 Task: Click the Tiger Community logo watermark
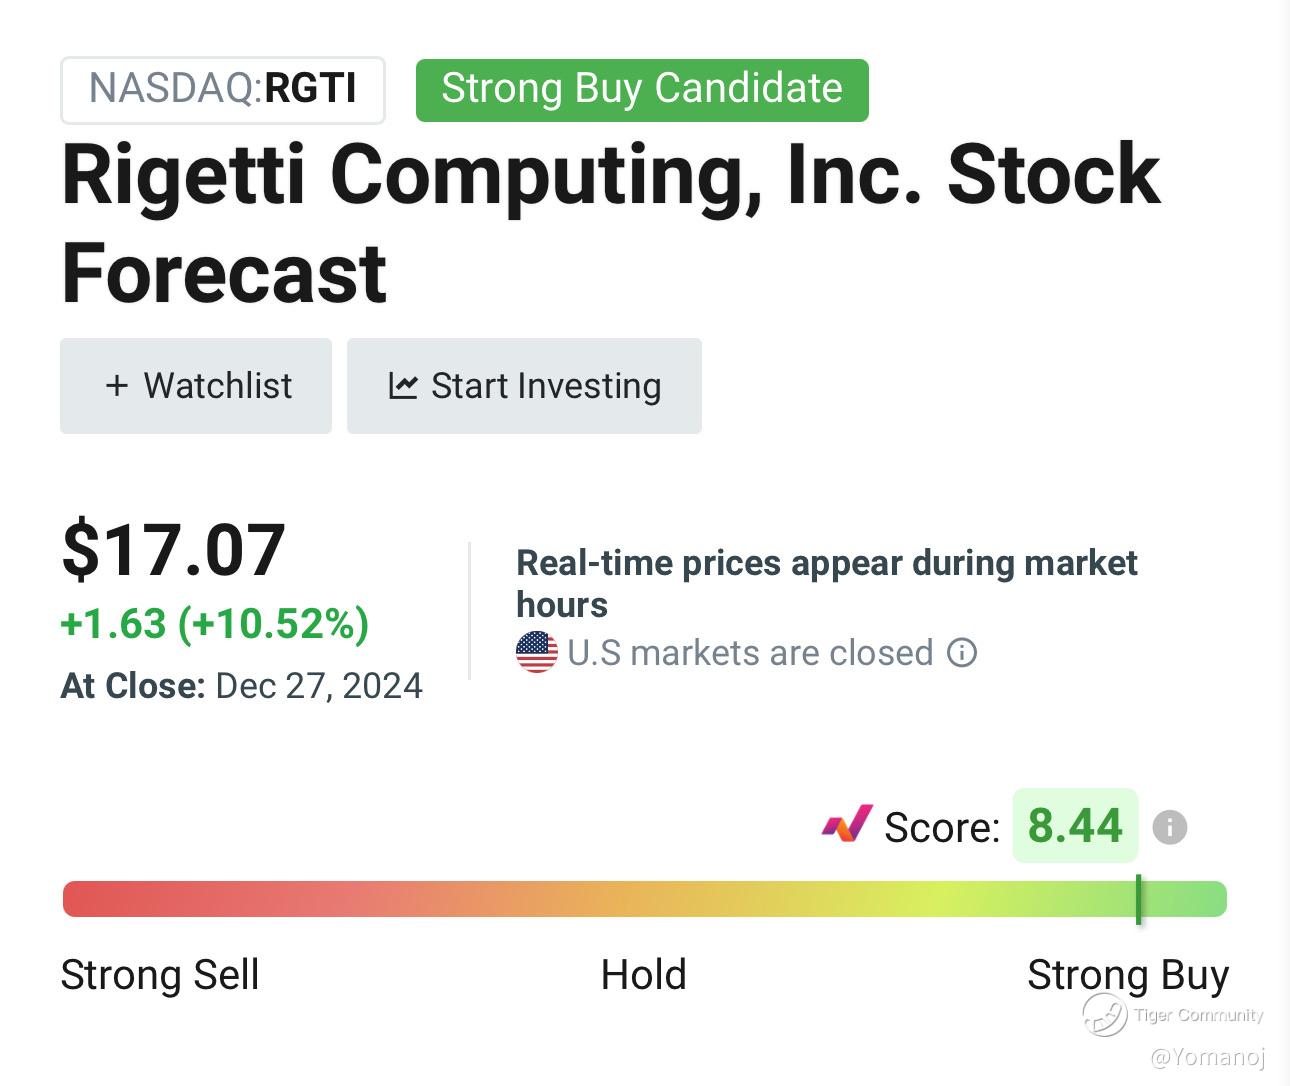coord(1105,1015)
